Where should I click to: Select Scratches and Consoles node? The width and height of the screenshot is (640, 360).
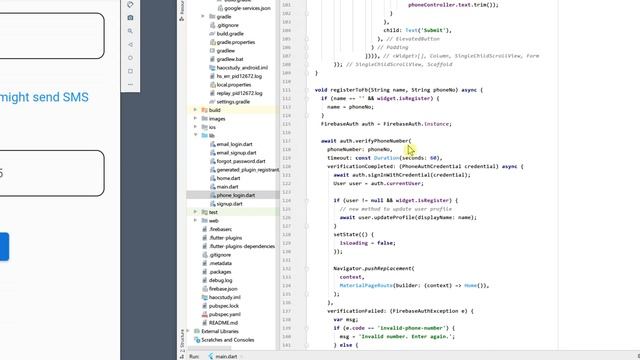tap(224, 340)
